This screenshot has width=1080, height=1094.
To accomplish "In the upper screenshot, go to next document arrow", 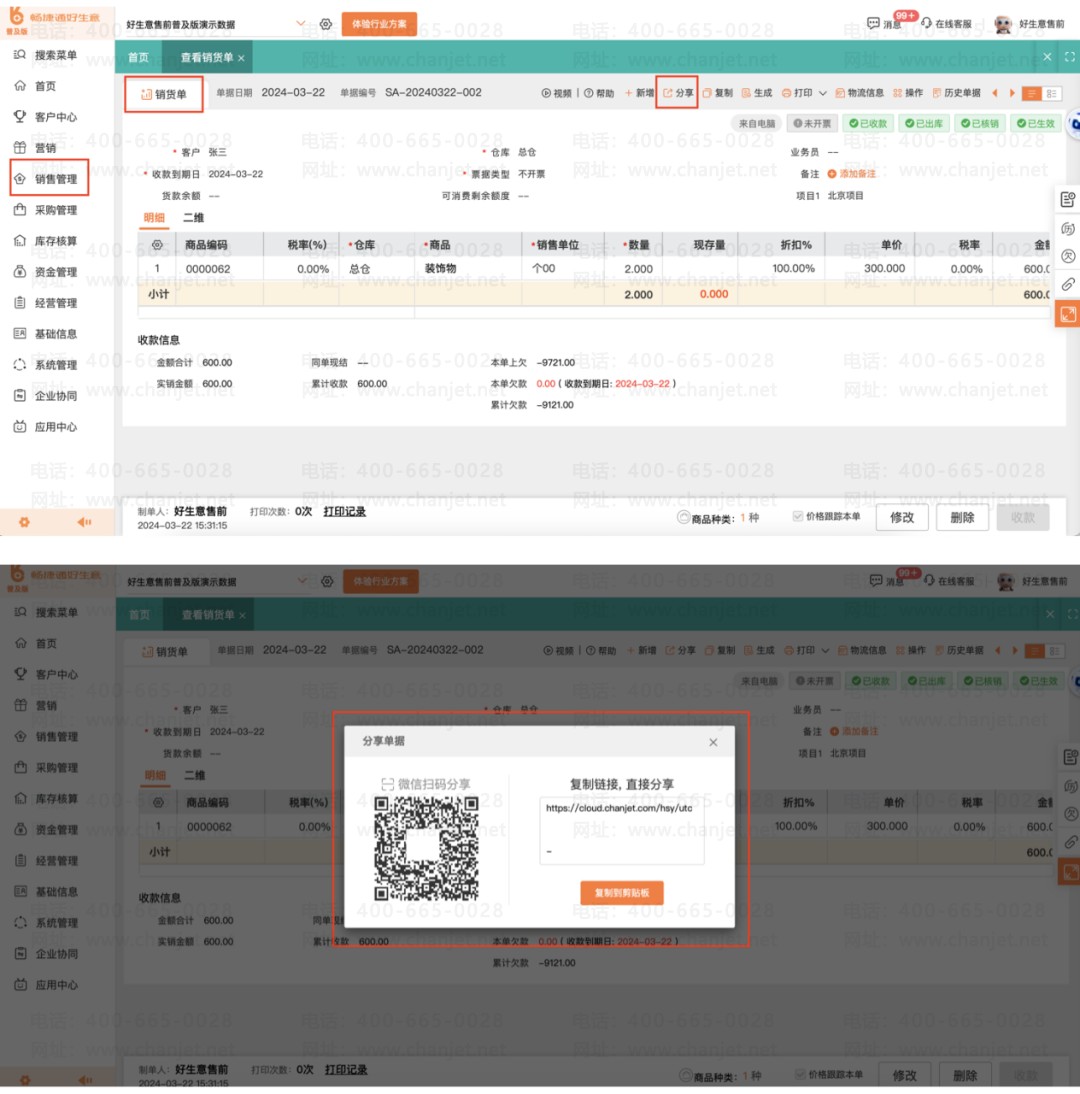I will coord(1012,93).
